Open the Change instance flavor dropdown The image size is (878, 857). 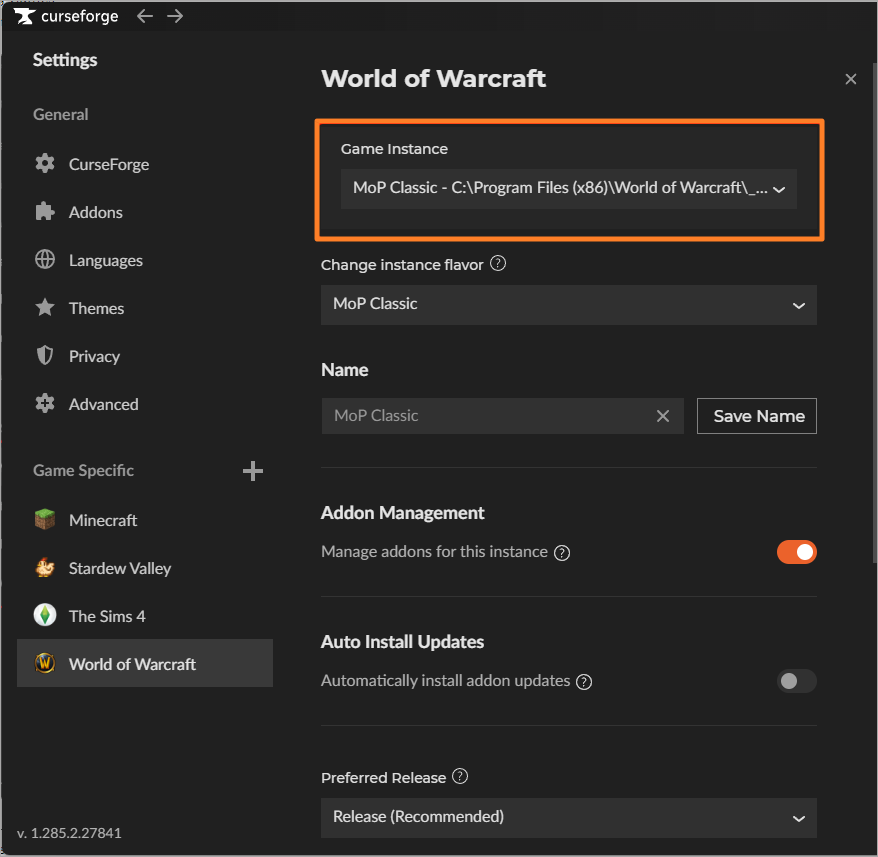tap(568, 305)
